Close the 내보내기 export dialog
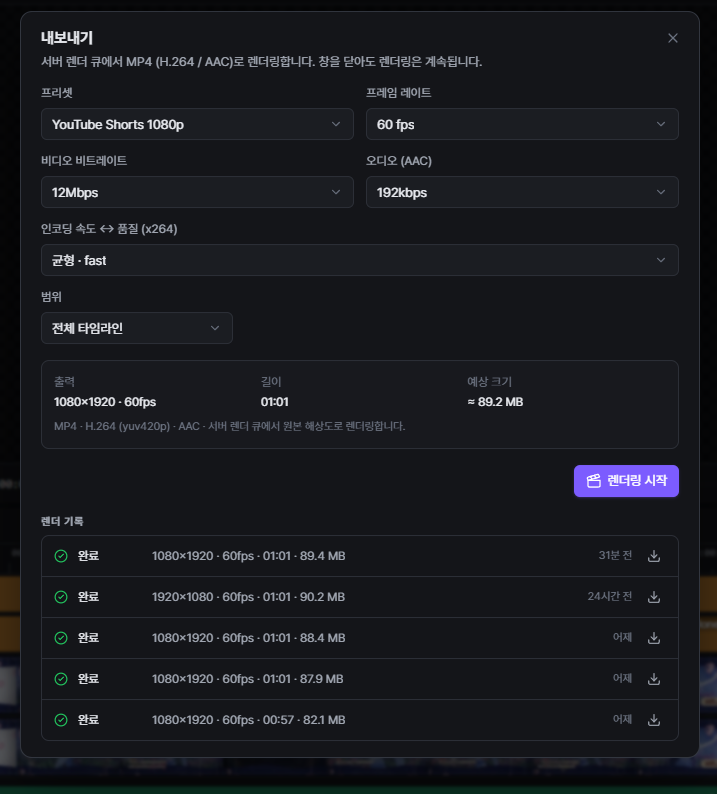717x794 pixels. [672, 38]
